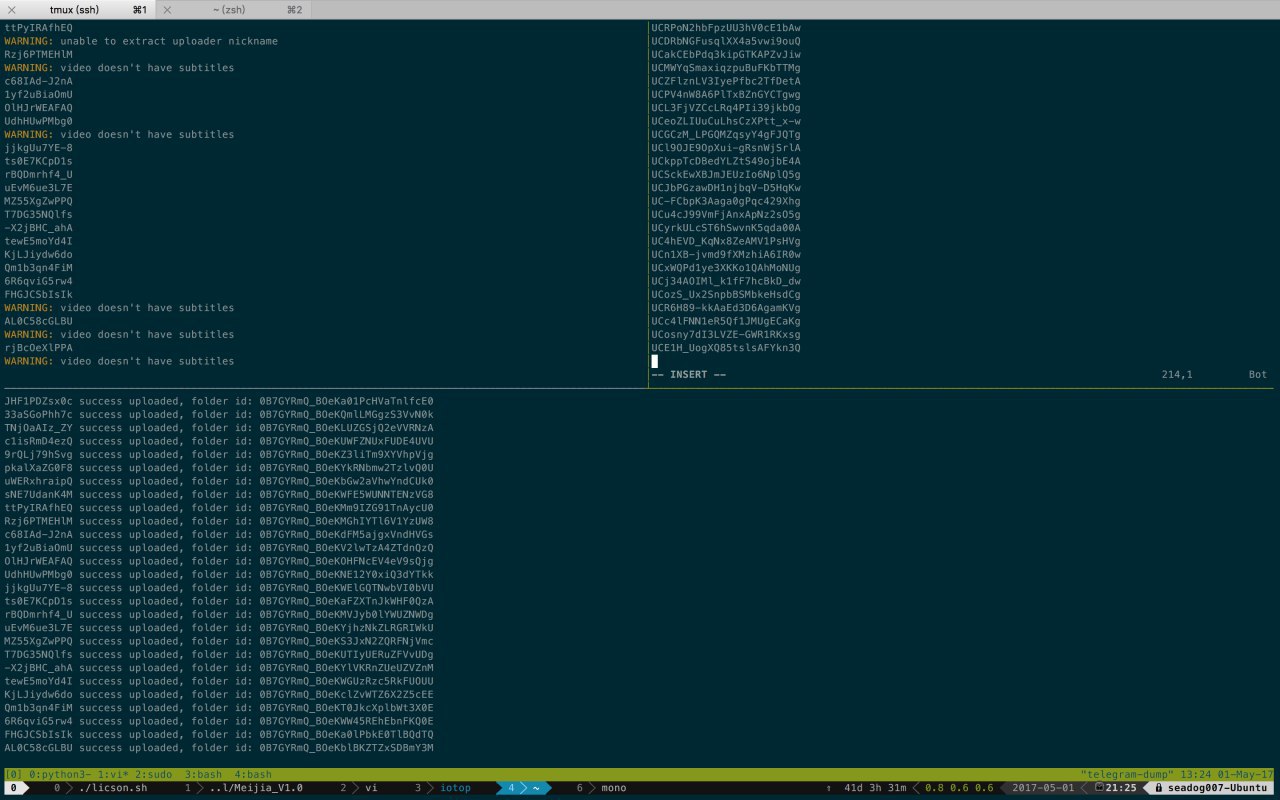The image size is (1280, 800).
Task: Click the 2017-05-01 date segment
Action: (1043, 788)
